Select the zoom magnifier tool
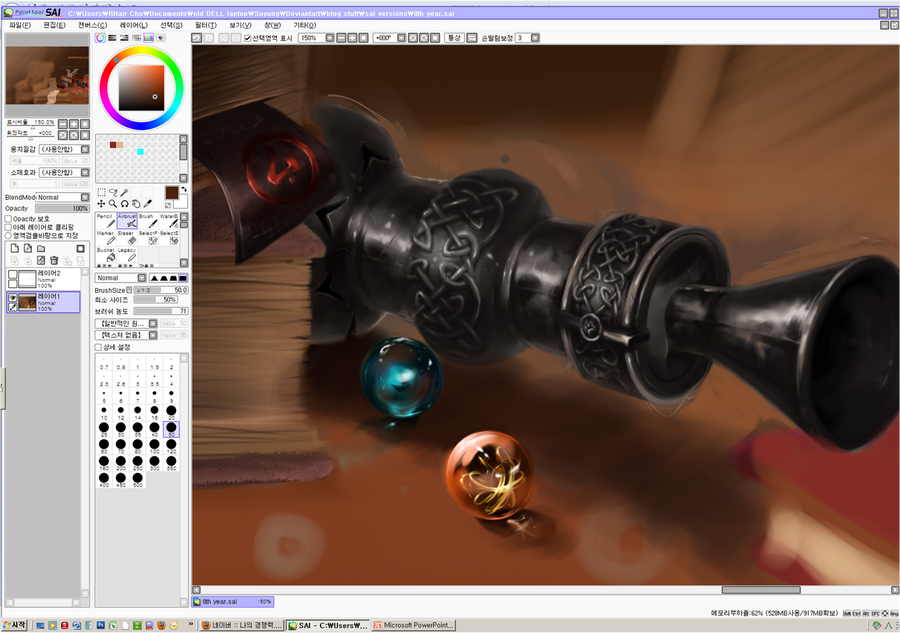900x633 pixels. [x=112, y=204]
